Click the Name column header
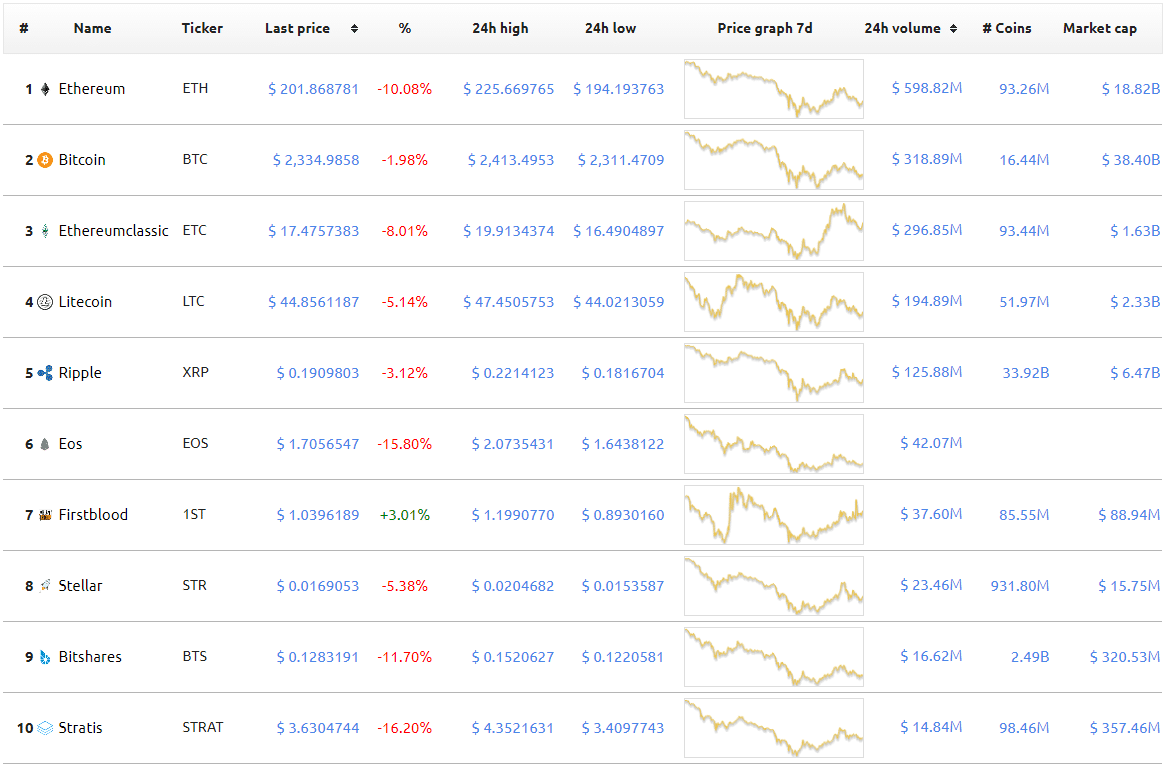1168x766 pixels. (x=92, y=28)
